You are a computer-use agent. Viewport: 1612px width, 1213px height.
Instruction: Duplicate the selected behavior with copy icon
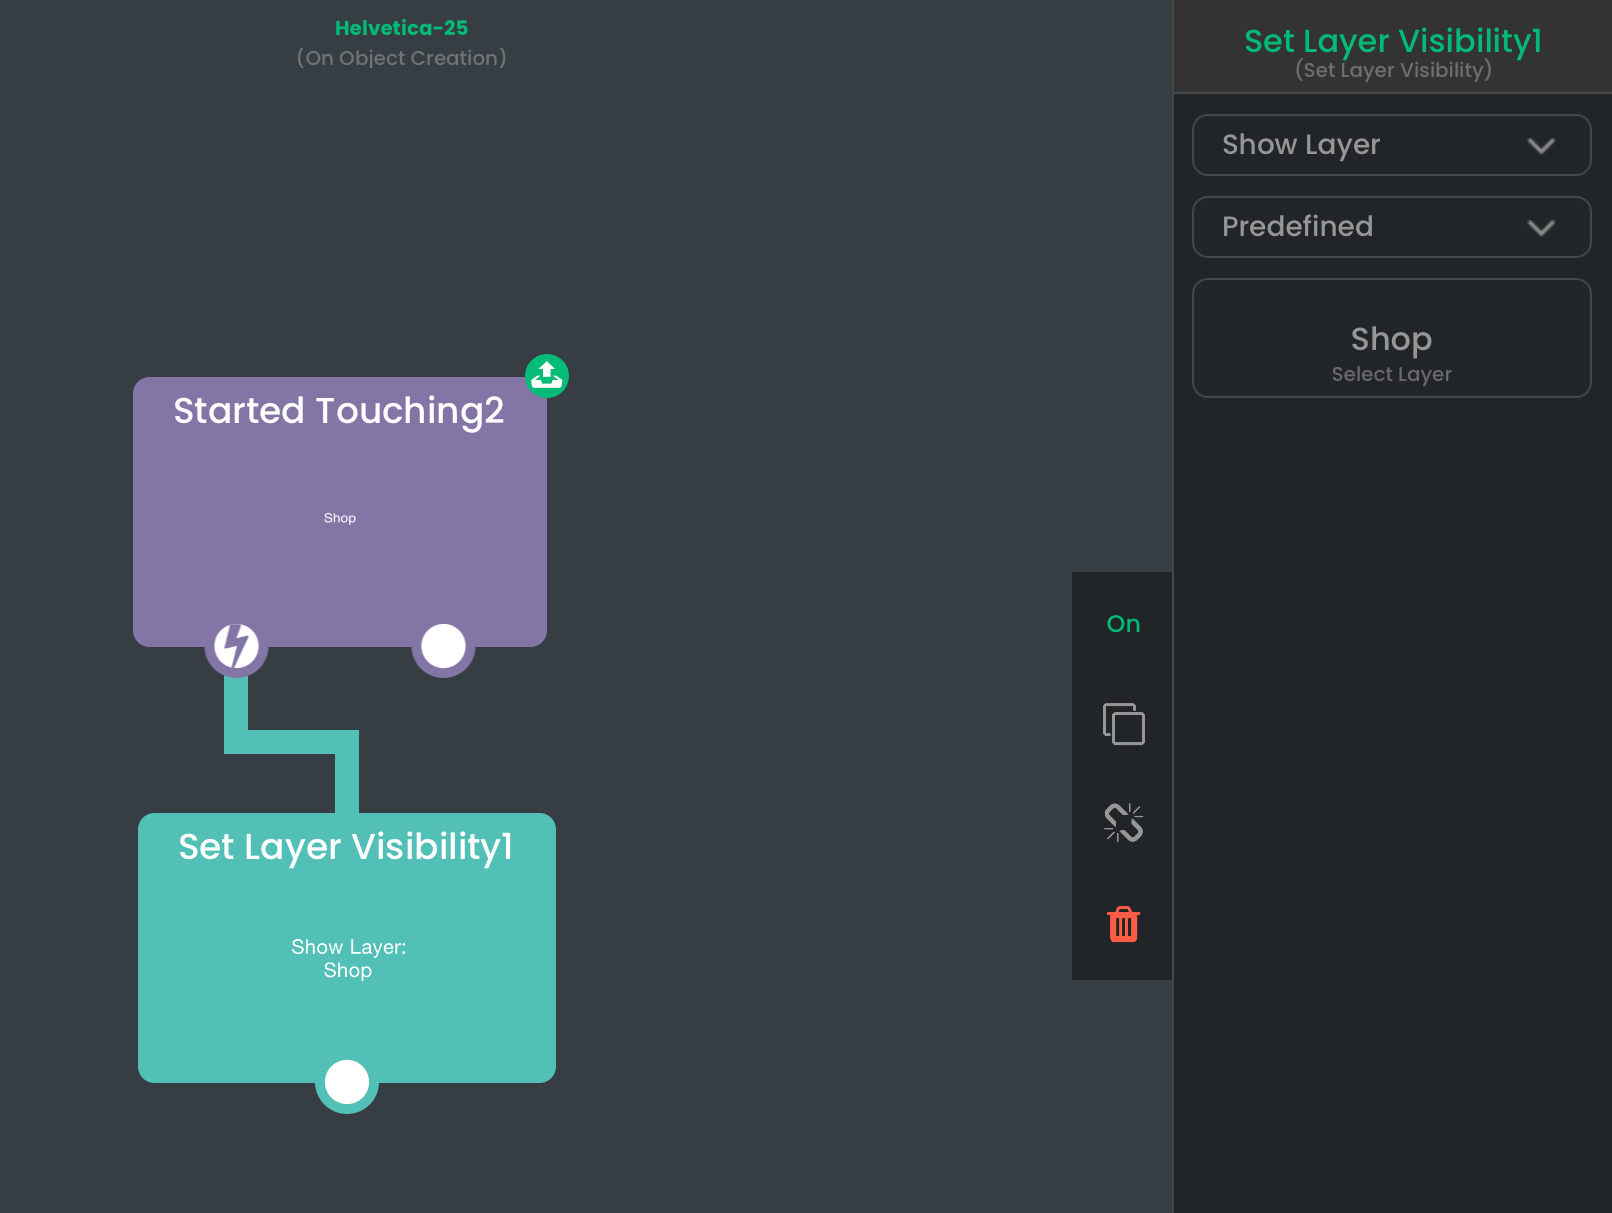pos(1123,724)
